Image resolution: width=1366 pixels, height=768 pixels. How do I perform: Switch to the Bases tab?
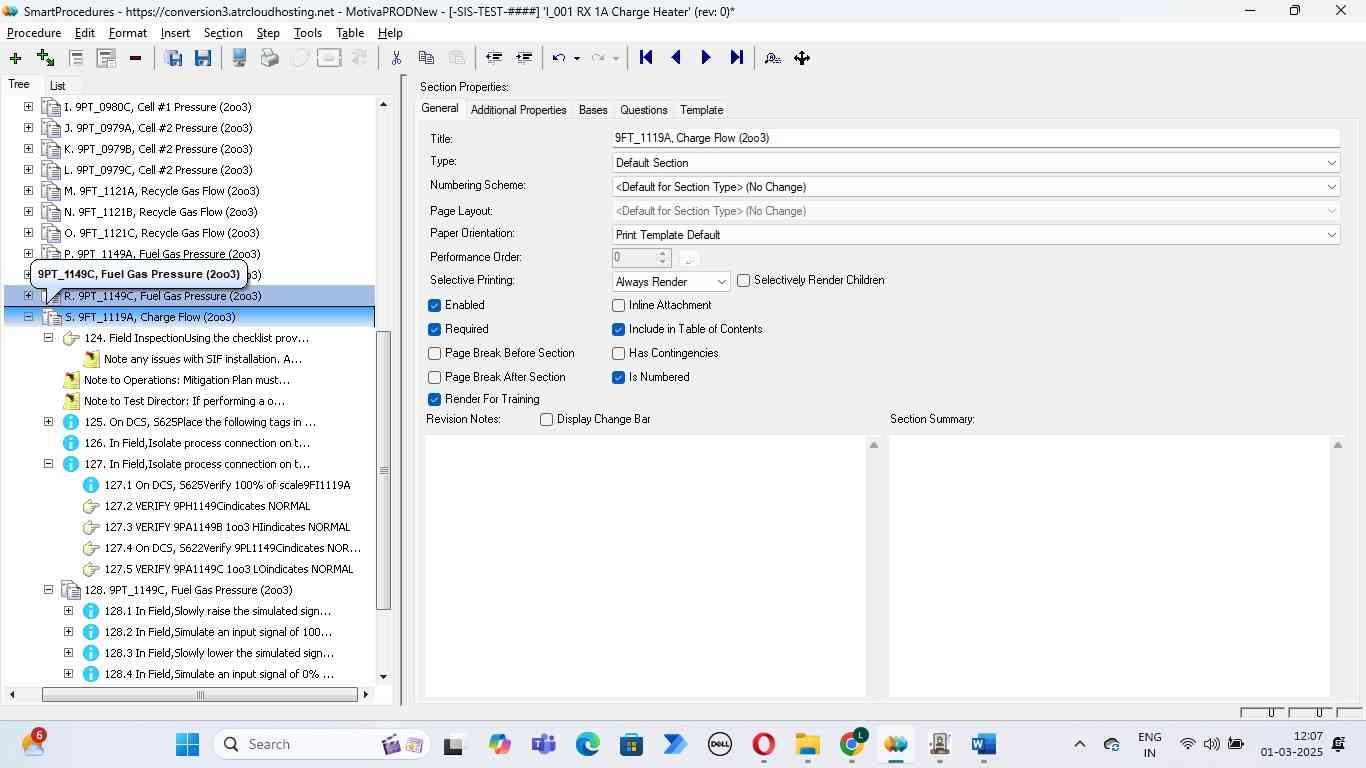(593, 110)
